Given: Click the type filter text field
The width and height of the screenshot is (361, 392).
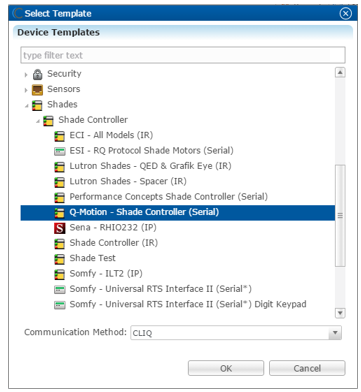Looking at the screenshot, I should 183,55.
